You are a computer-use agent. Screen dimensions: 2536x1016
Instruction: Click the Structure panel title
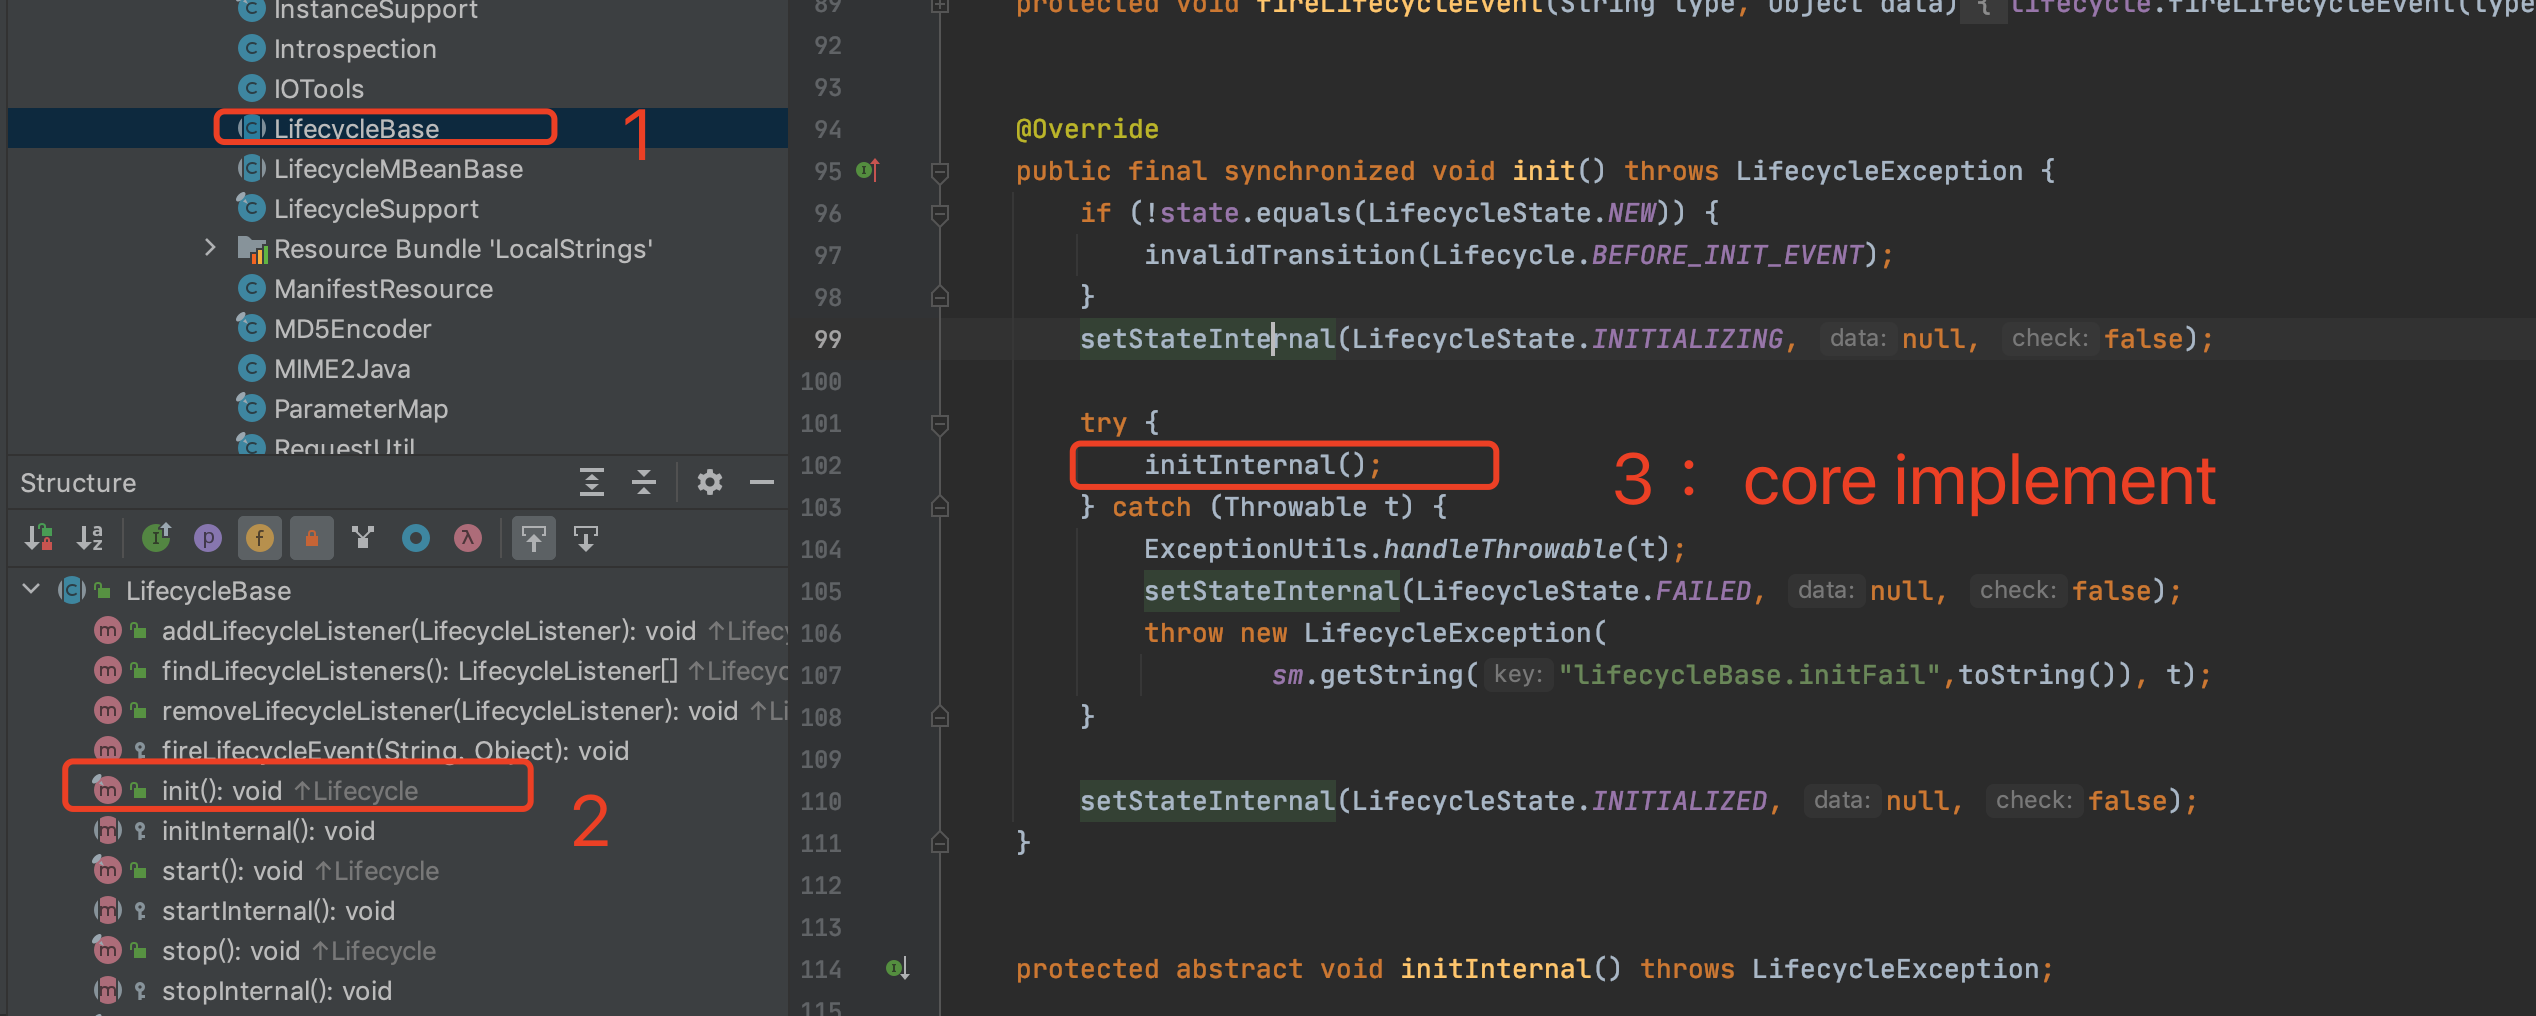click(78, 482)
